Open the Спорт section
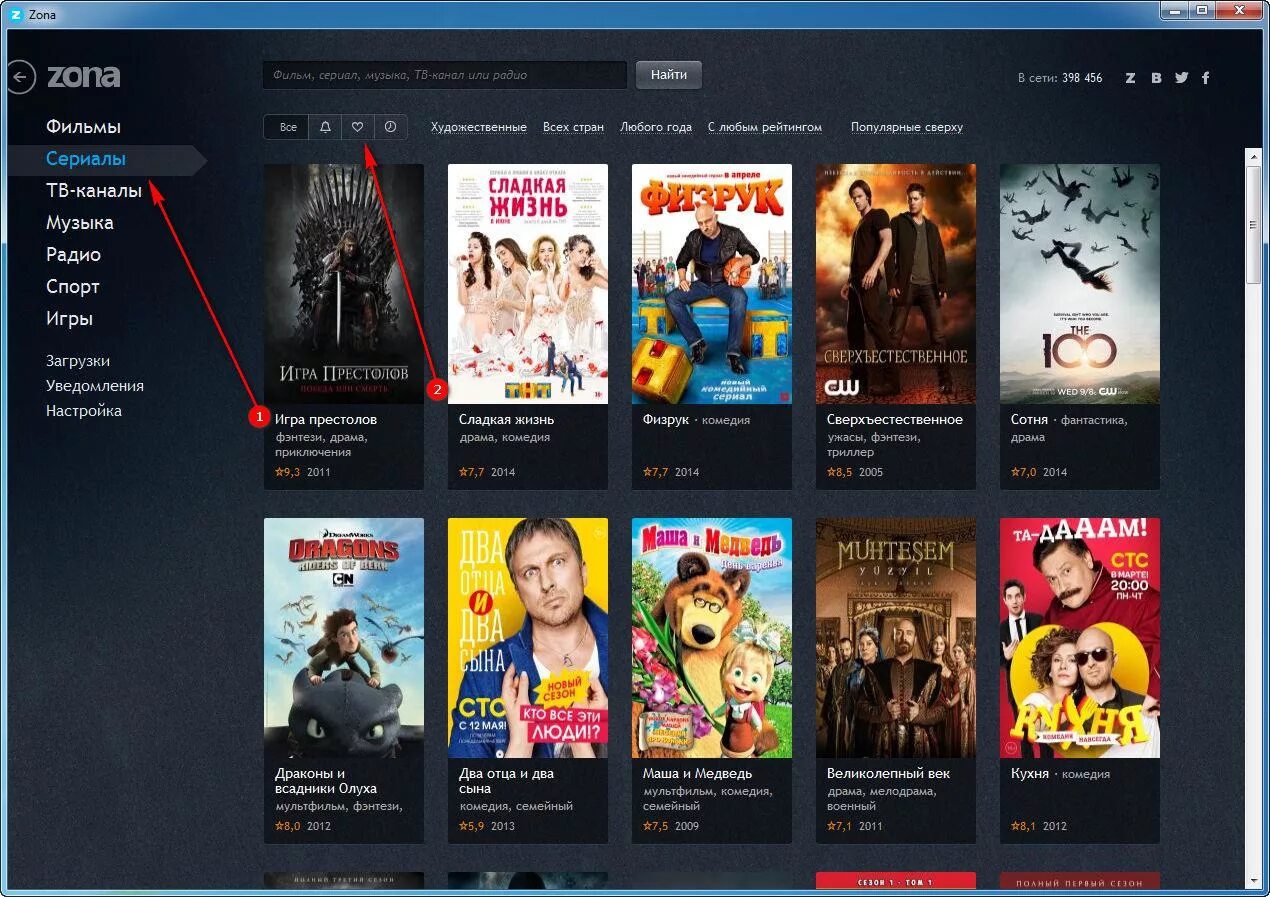The width and height of the screenshot is (1270, 897). (x=73, y=287)
